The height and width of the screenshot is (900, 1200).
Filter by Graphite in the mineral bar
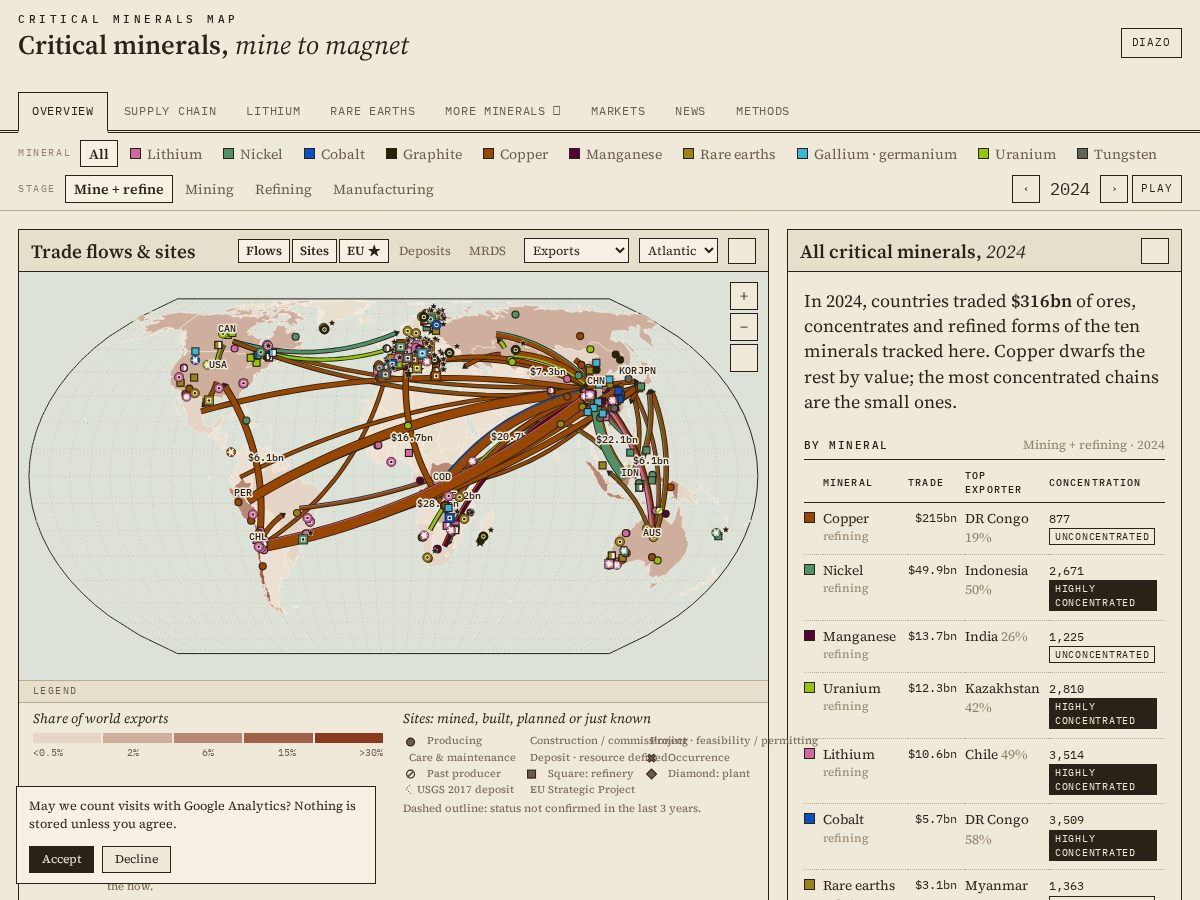pyautogui.click(x=424, y=154)
